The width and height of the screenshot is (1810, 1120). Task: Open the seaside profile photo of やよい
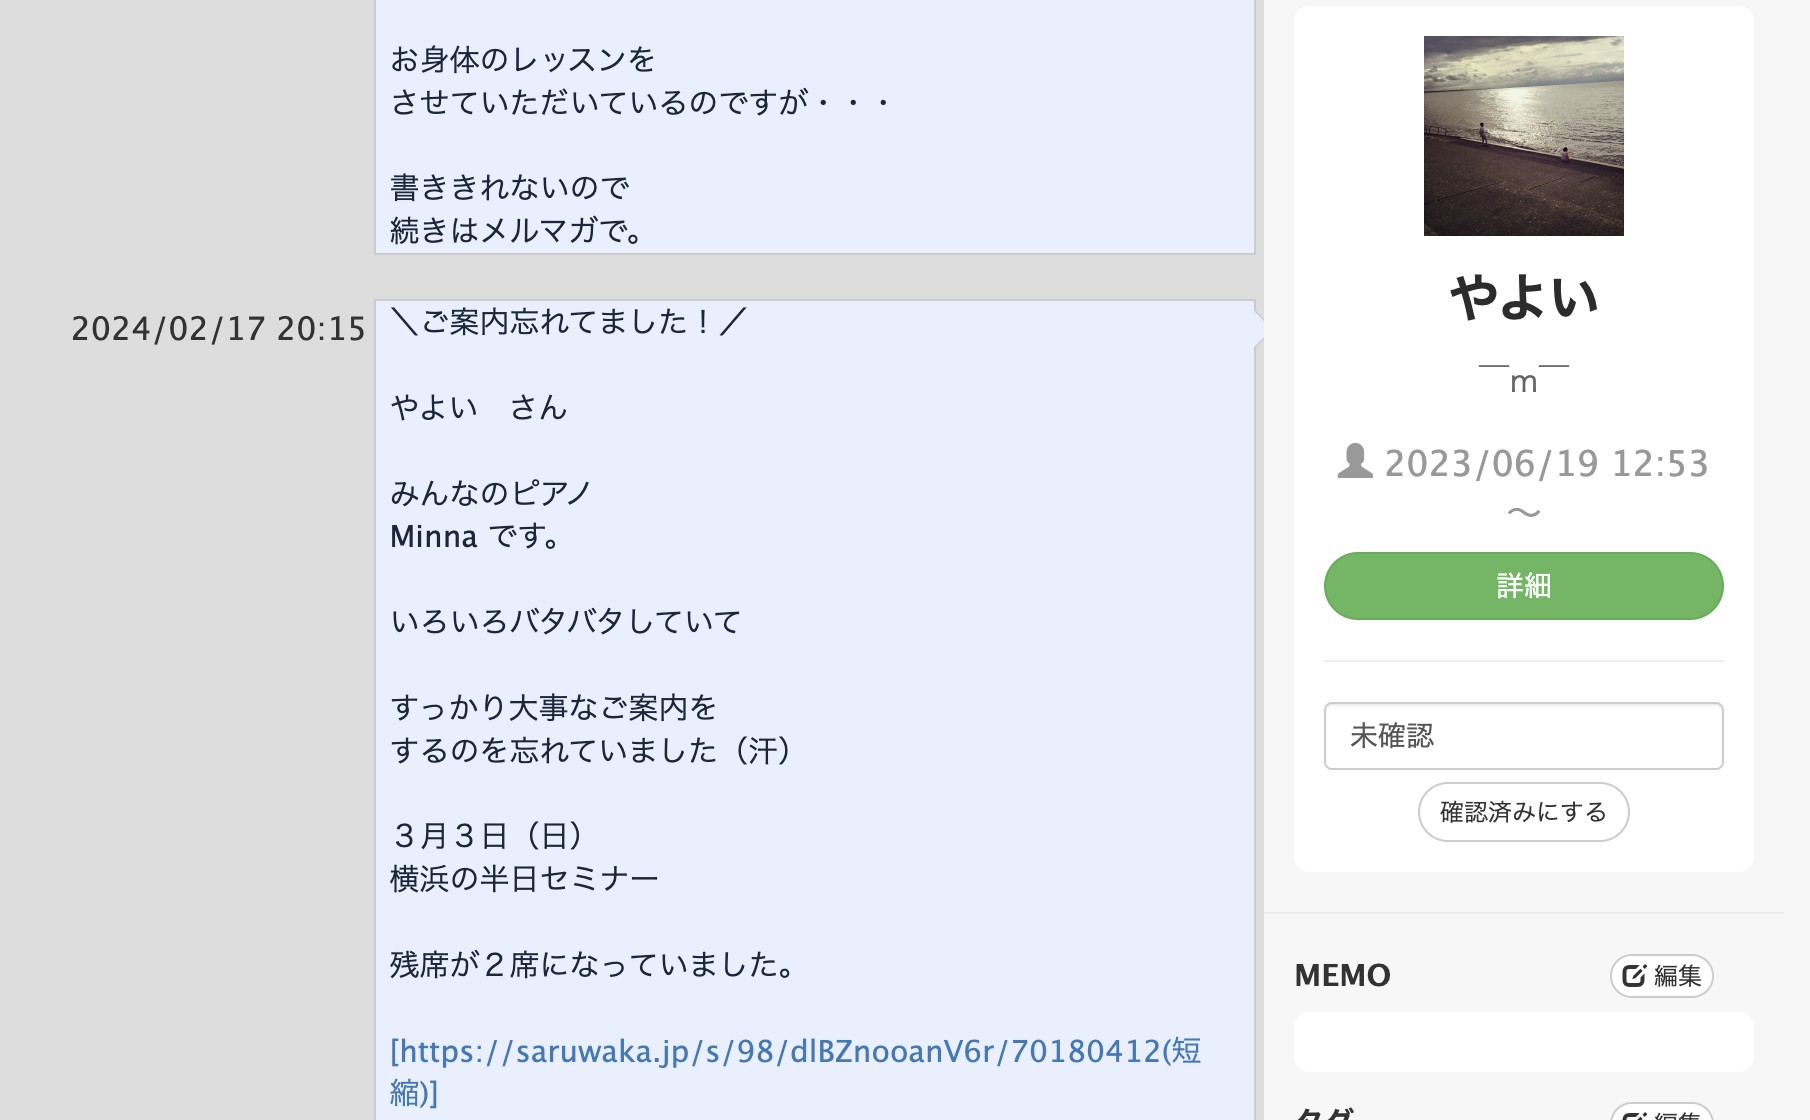coord(1523,136)
